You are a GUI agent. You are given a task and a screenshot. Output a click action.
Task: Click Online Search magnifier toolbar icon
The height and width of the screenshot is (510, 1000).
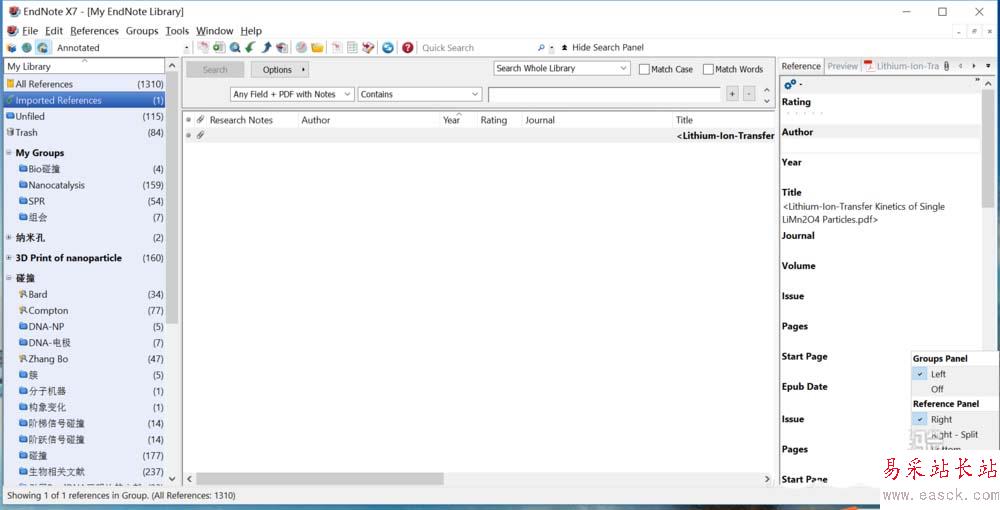(235, 47)
